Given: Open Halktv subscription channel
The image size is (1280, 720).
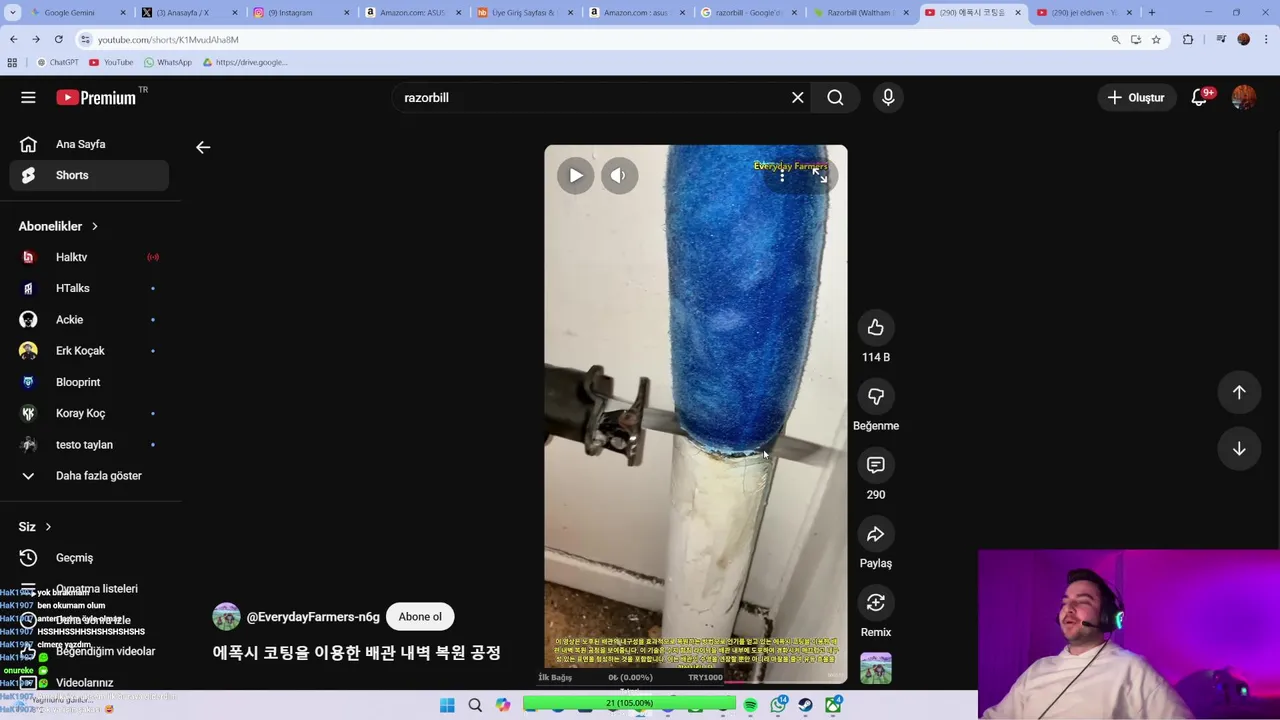Looking at the screenshot, I should [89, 257].
